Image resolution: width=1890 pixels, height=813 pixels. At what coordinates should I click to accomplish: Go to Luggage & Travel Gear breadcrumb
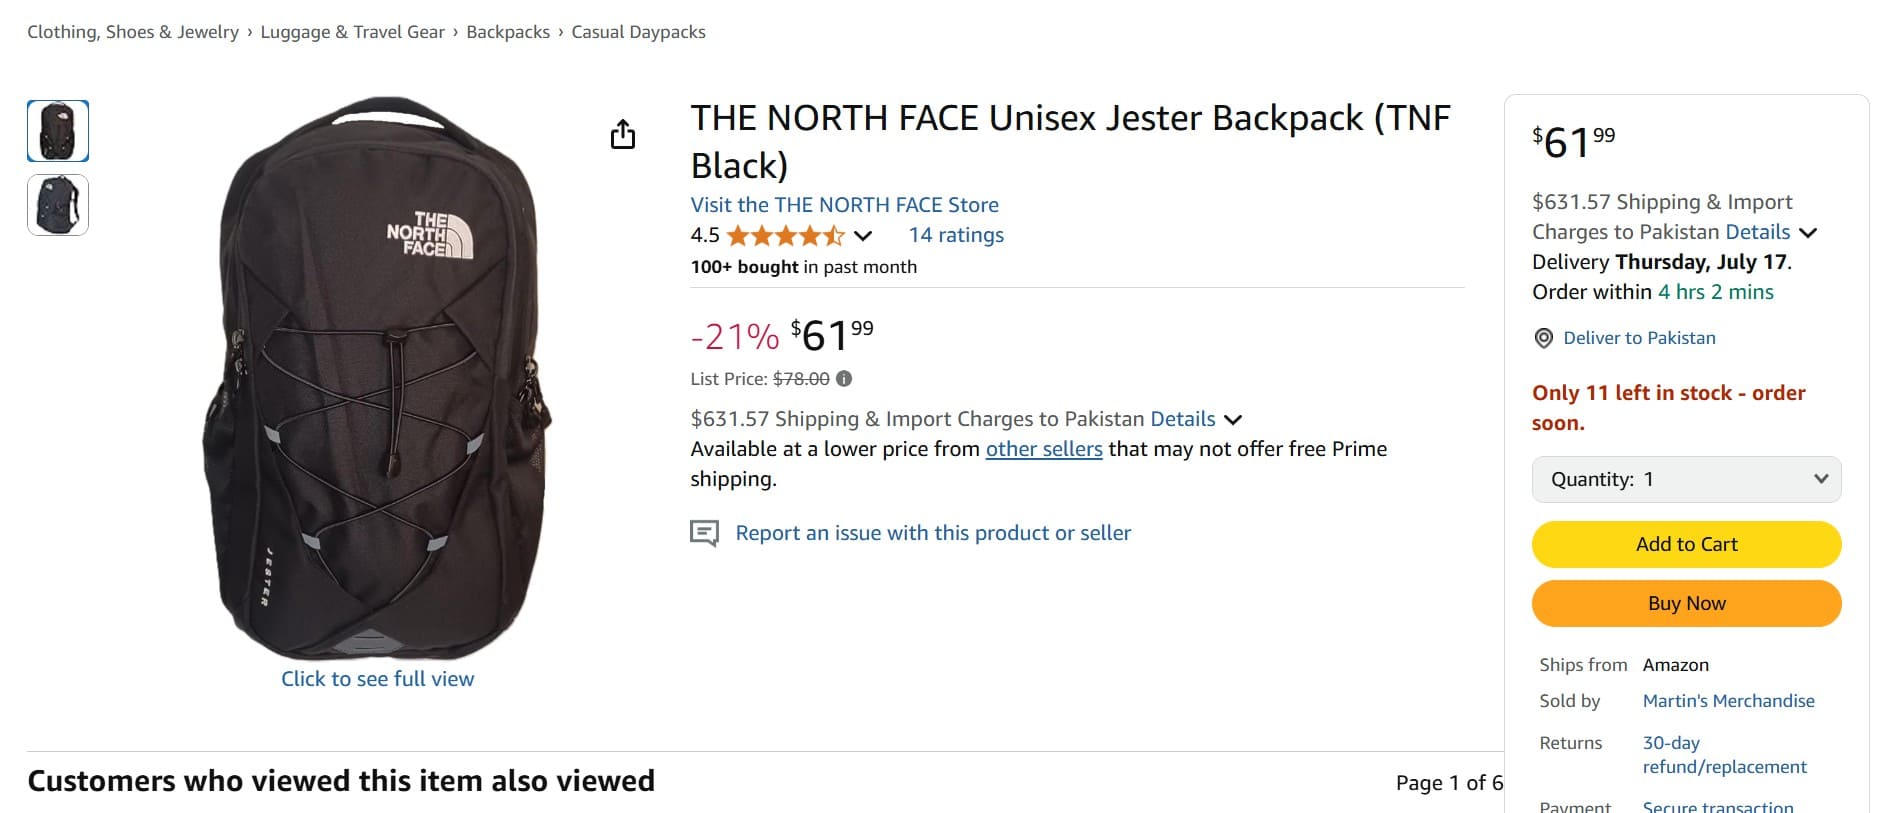(352, 32)
